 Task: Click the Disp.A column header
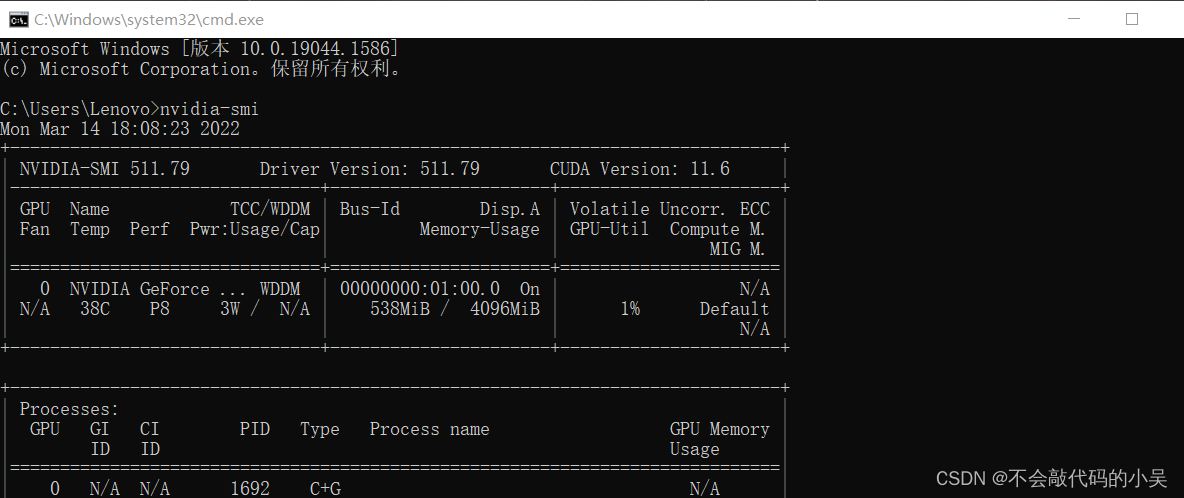tap(510, 209)
